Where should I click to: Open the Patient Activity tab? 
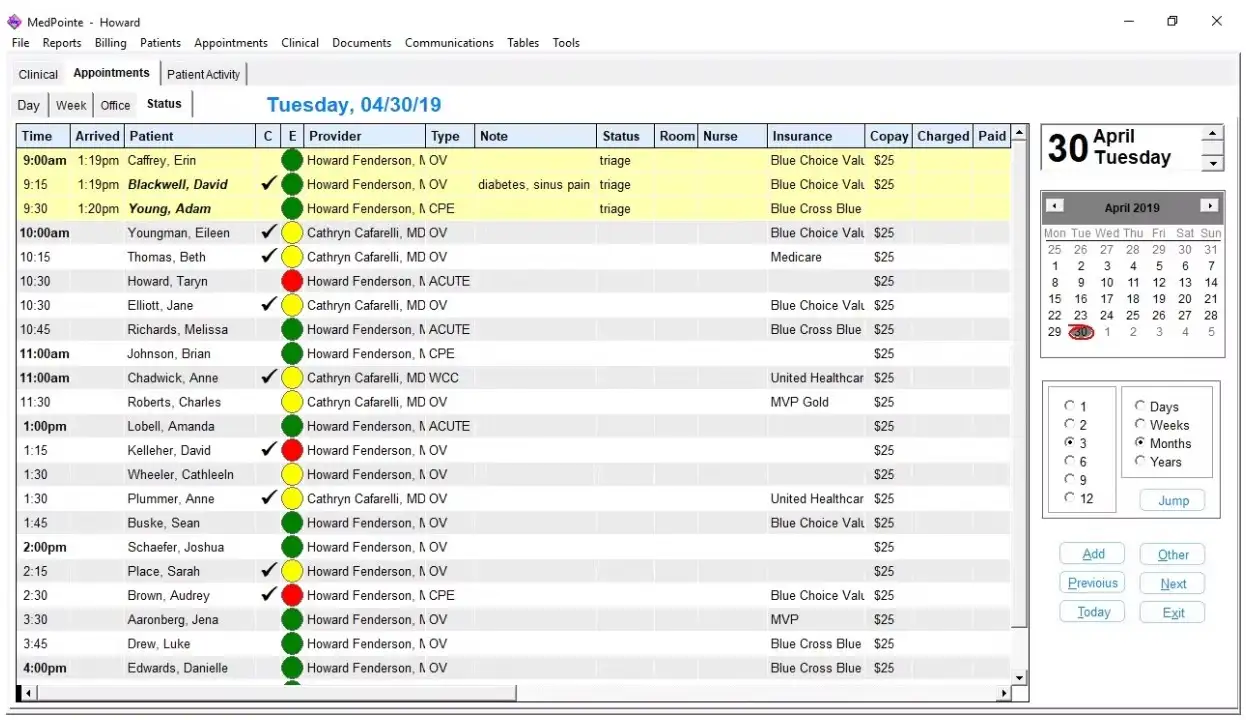[x=203, y=73]
